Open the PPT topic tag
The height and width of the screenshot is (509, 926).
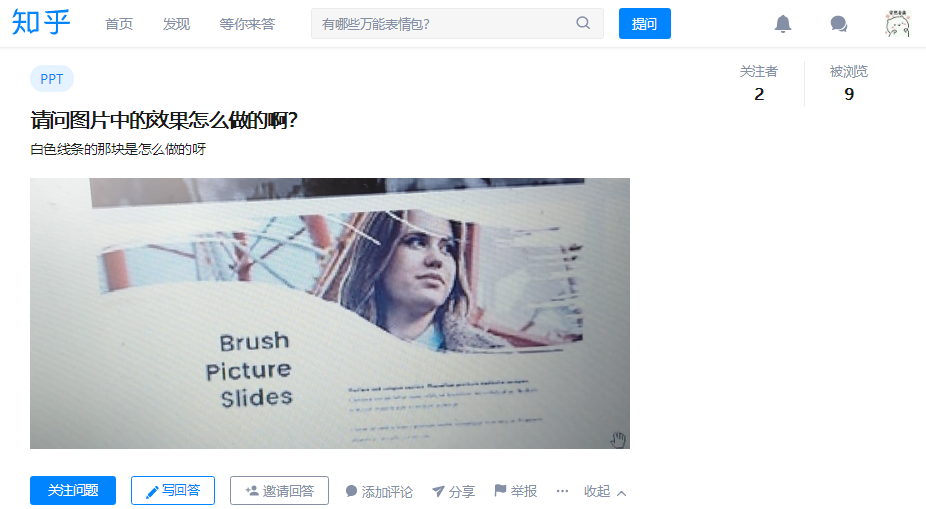coord(51,79)
